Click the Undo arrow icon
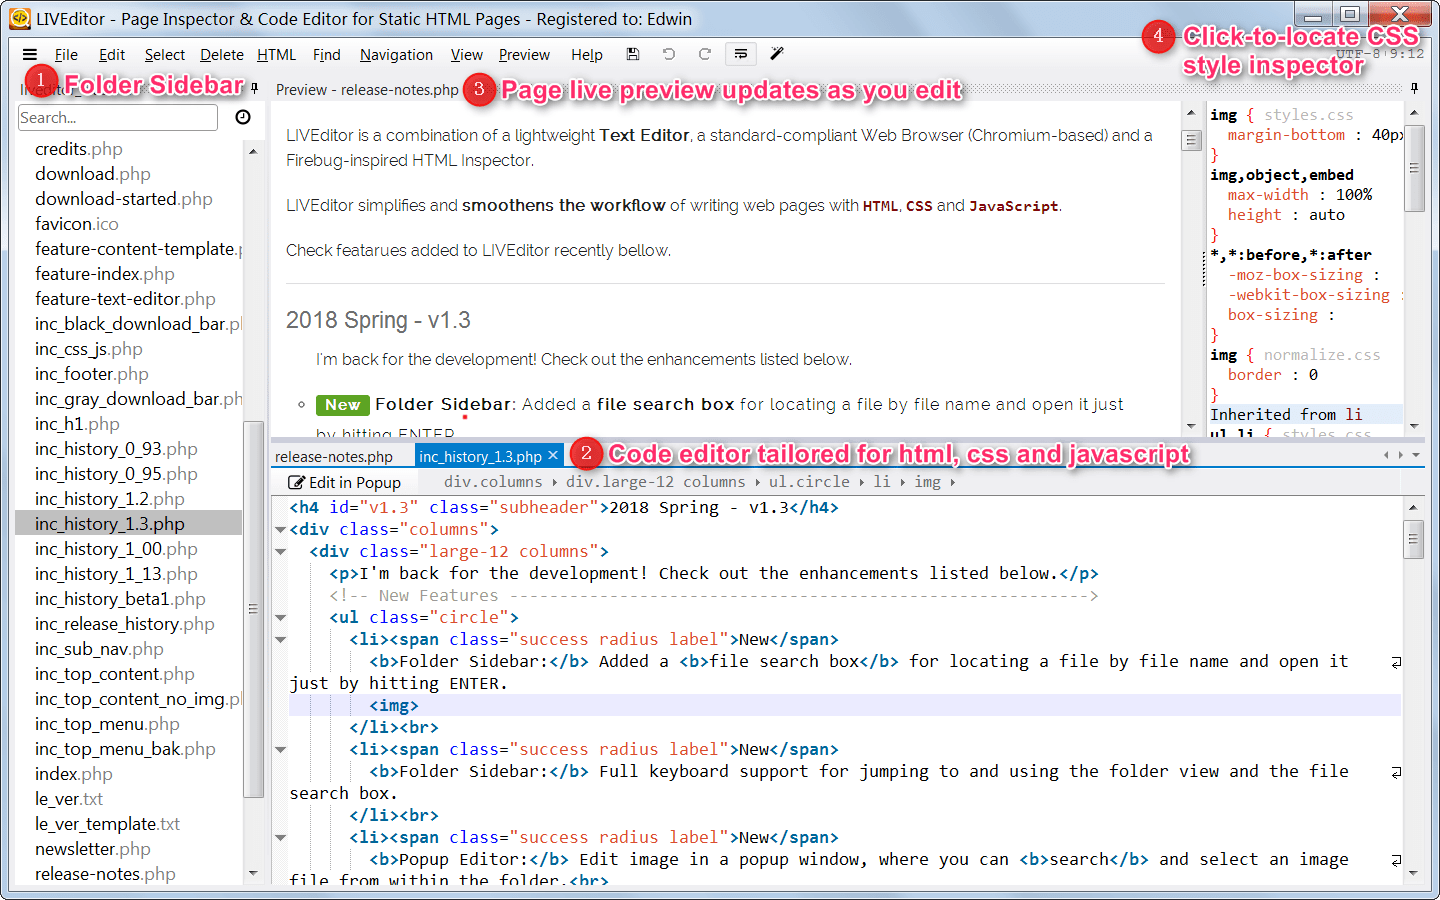 tap(668, 54)
